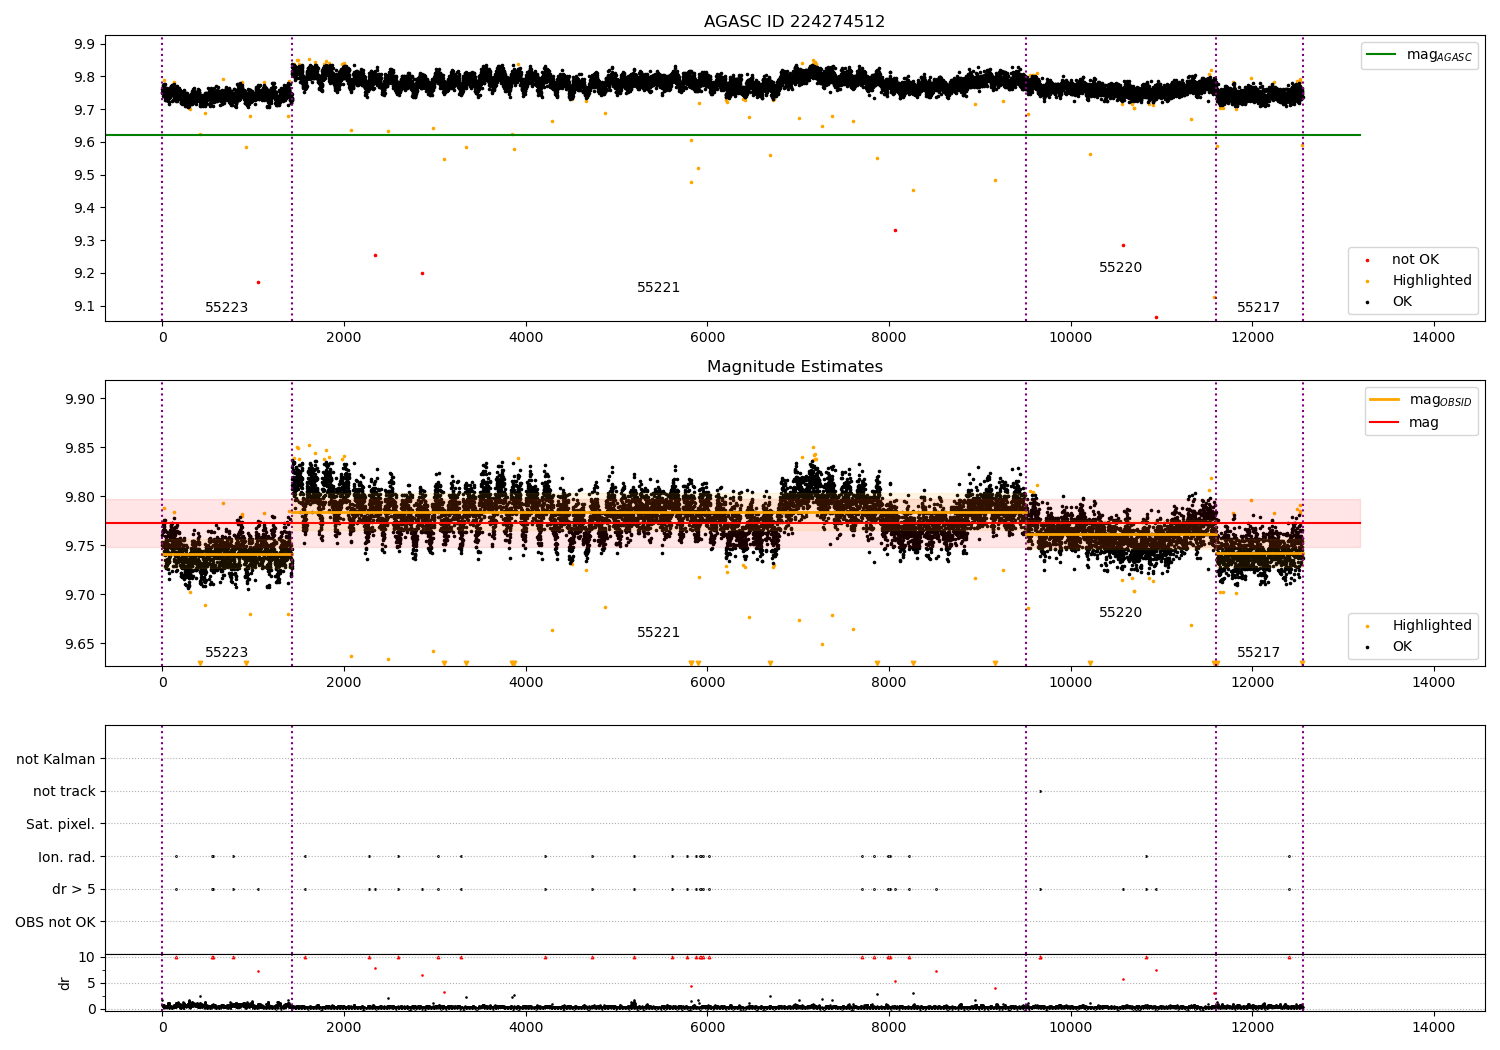The width and height of the screenshot is (1500, 1050).
Task: Click obsid label 55223 in top plot
Action: pos(226,308)
